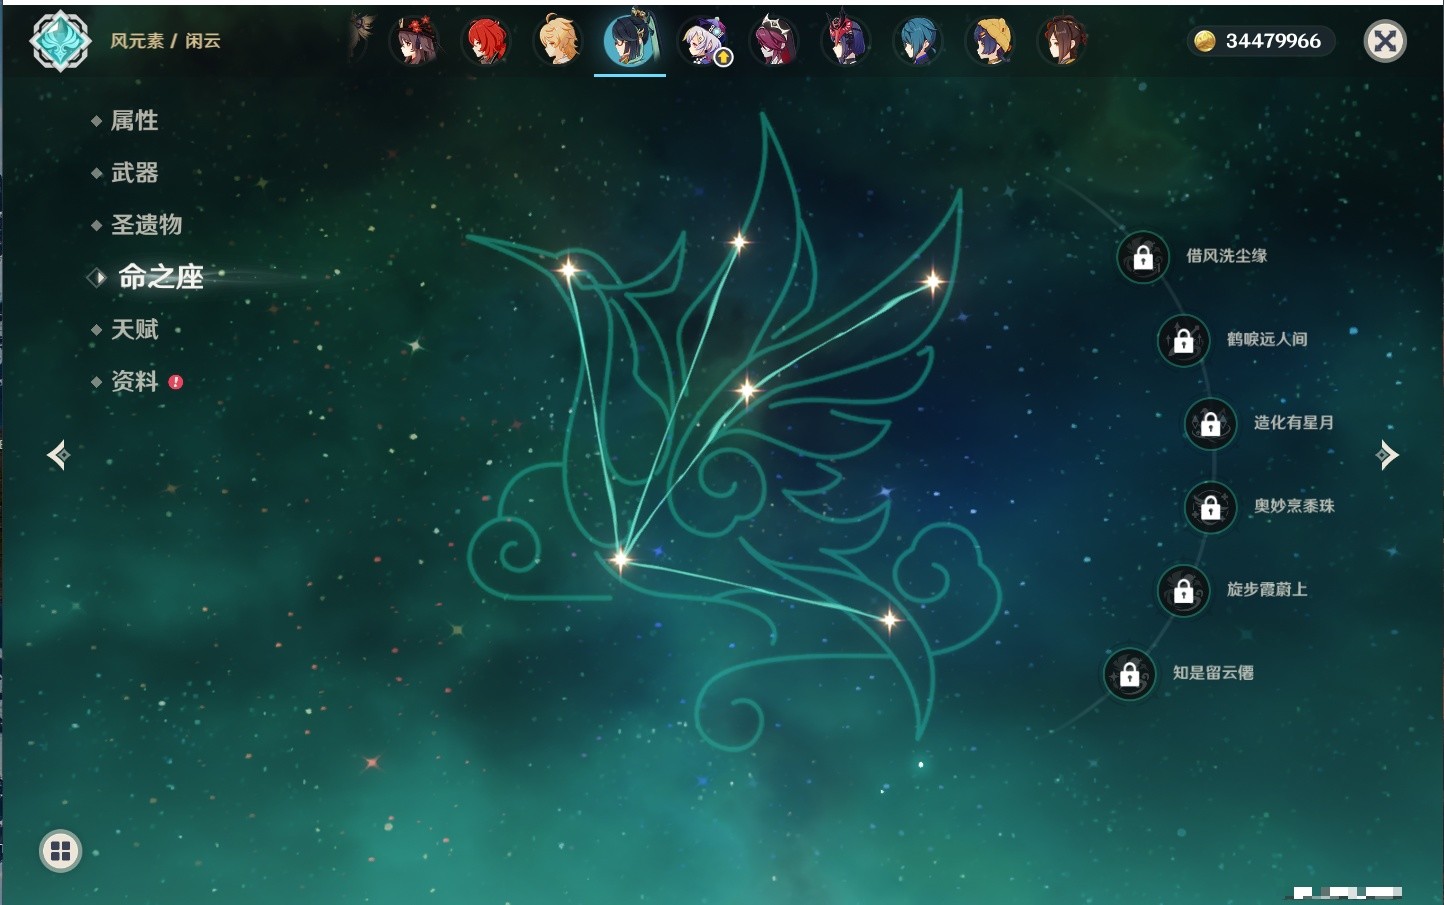Switch to previous character with left arrow

(x=58, y=455)
